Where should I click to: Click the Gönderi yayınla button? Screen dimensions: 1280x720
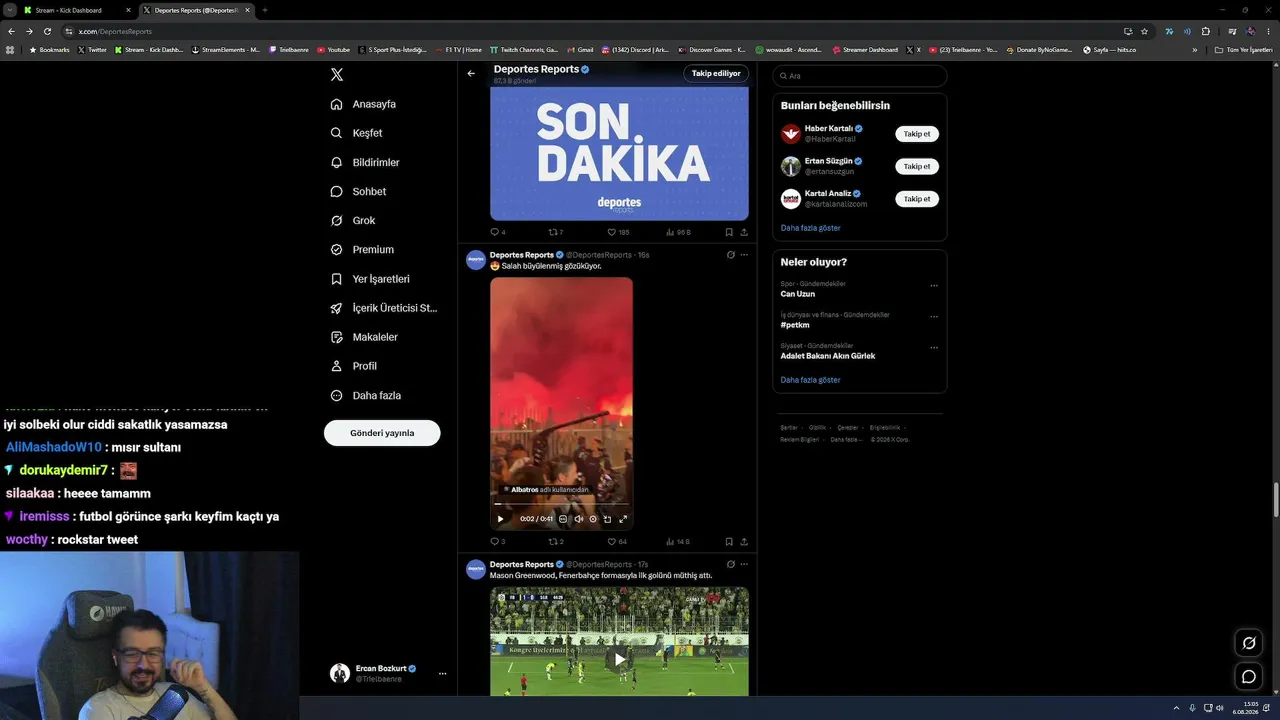click(382, 433)
